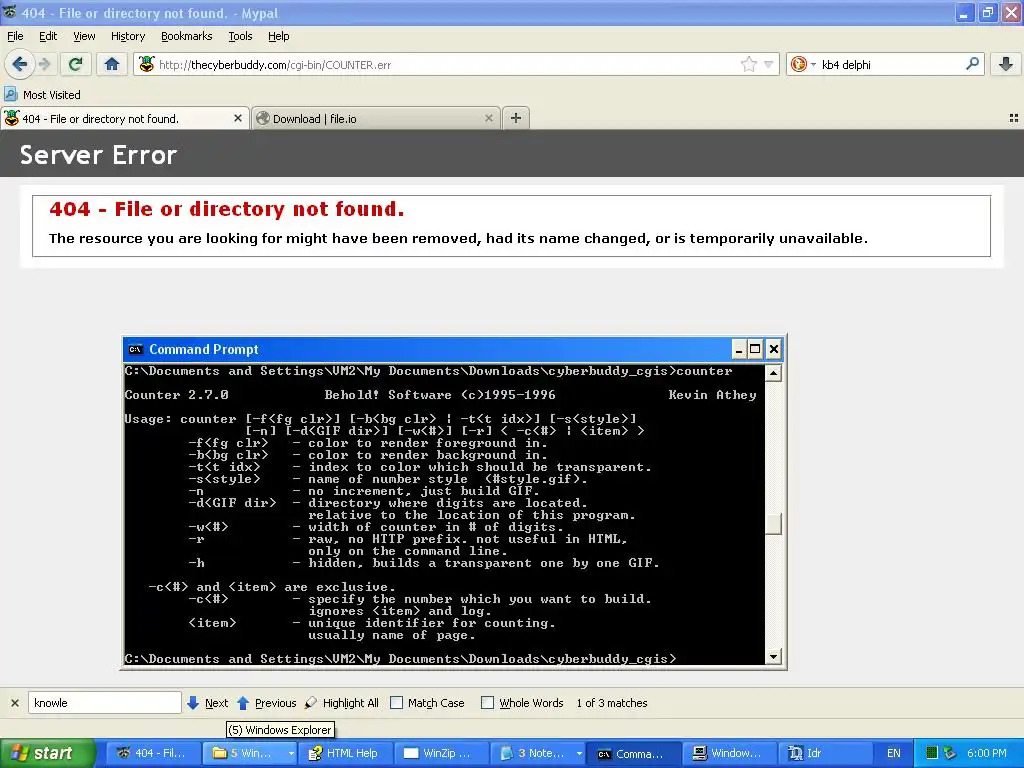Enable the Whole Words checkbox

click(x=487, y=703)
